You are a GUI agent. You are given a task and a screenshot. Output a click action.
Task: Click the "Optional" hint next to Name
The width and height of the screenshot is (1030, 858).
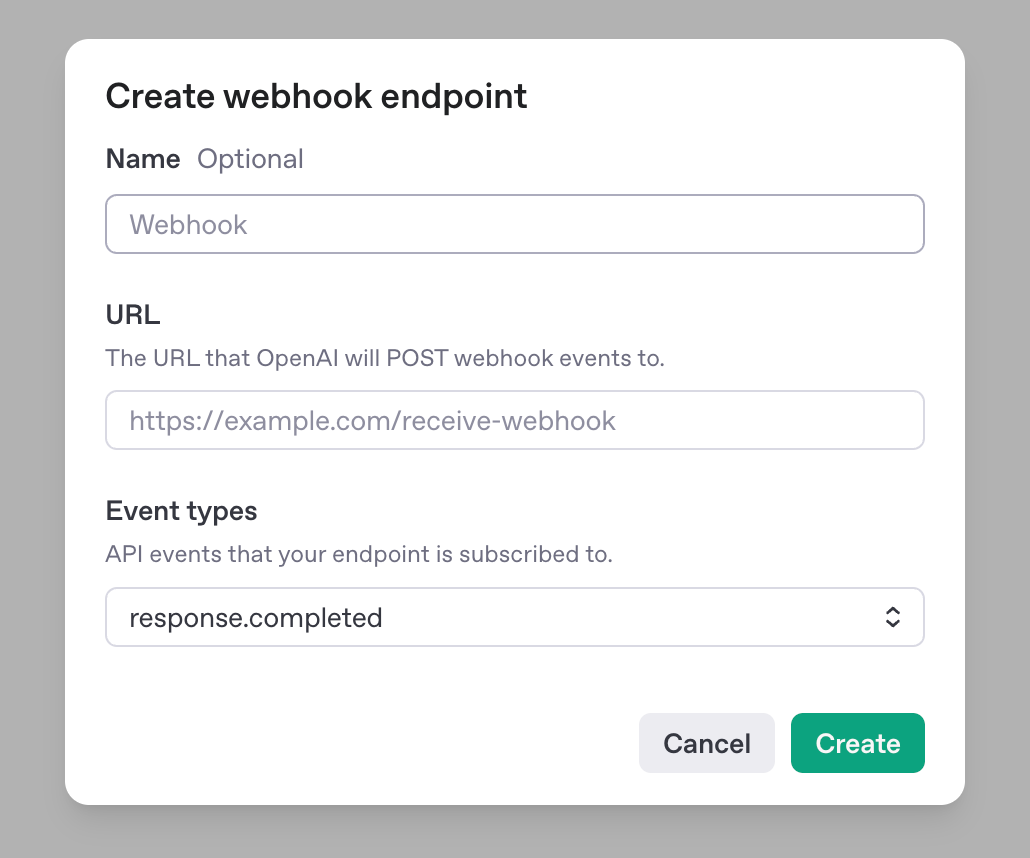(x=250, y=160)
